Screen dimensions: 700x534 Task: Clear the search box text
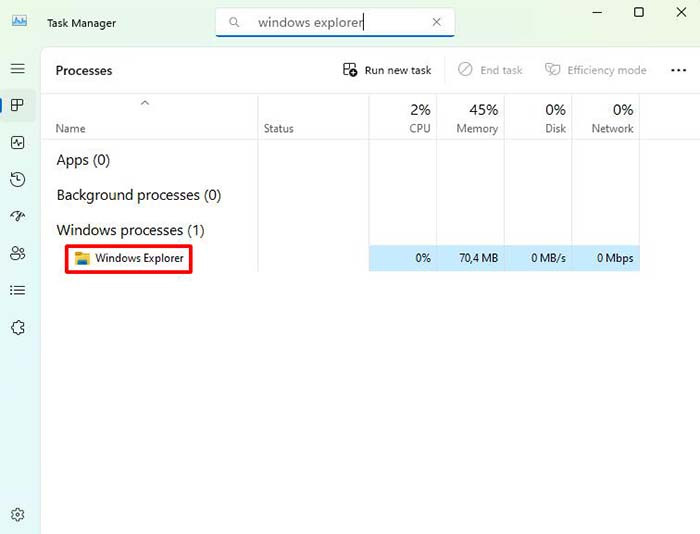point(437,22)
